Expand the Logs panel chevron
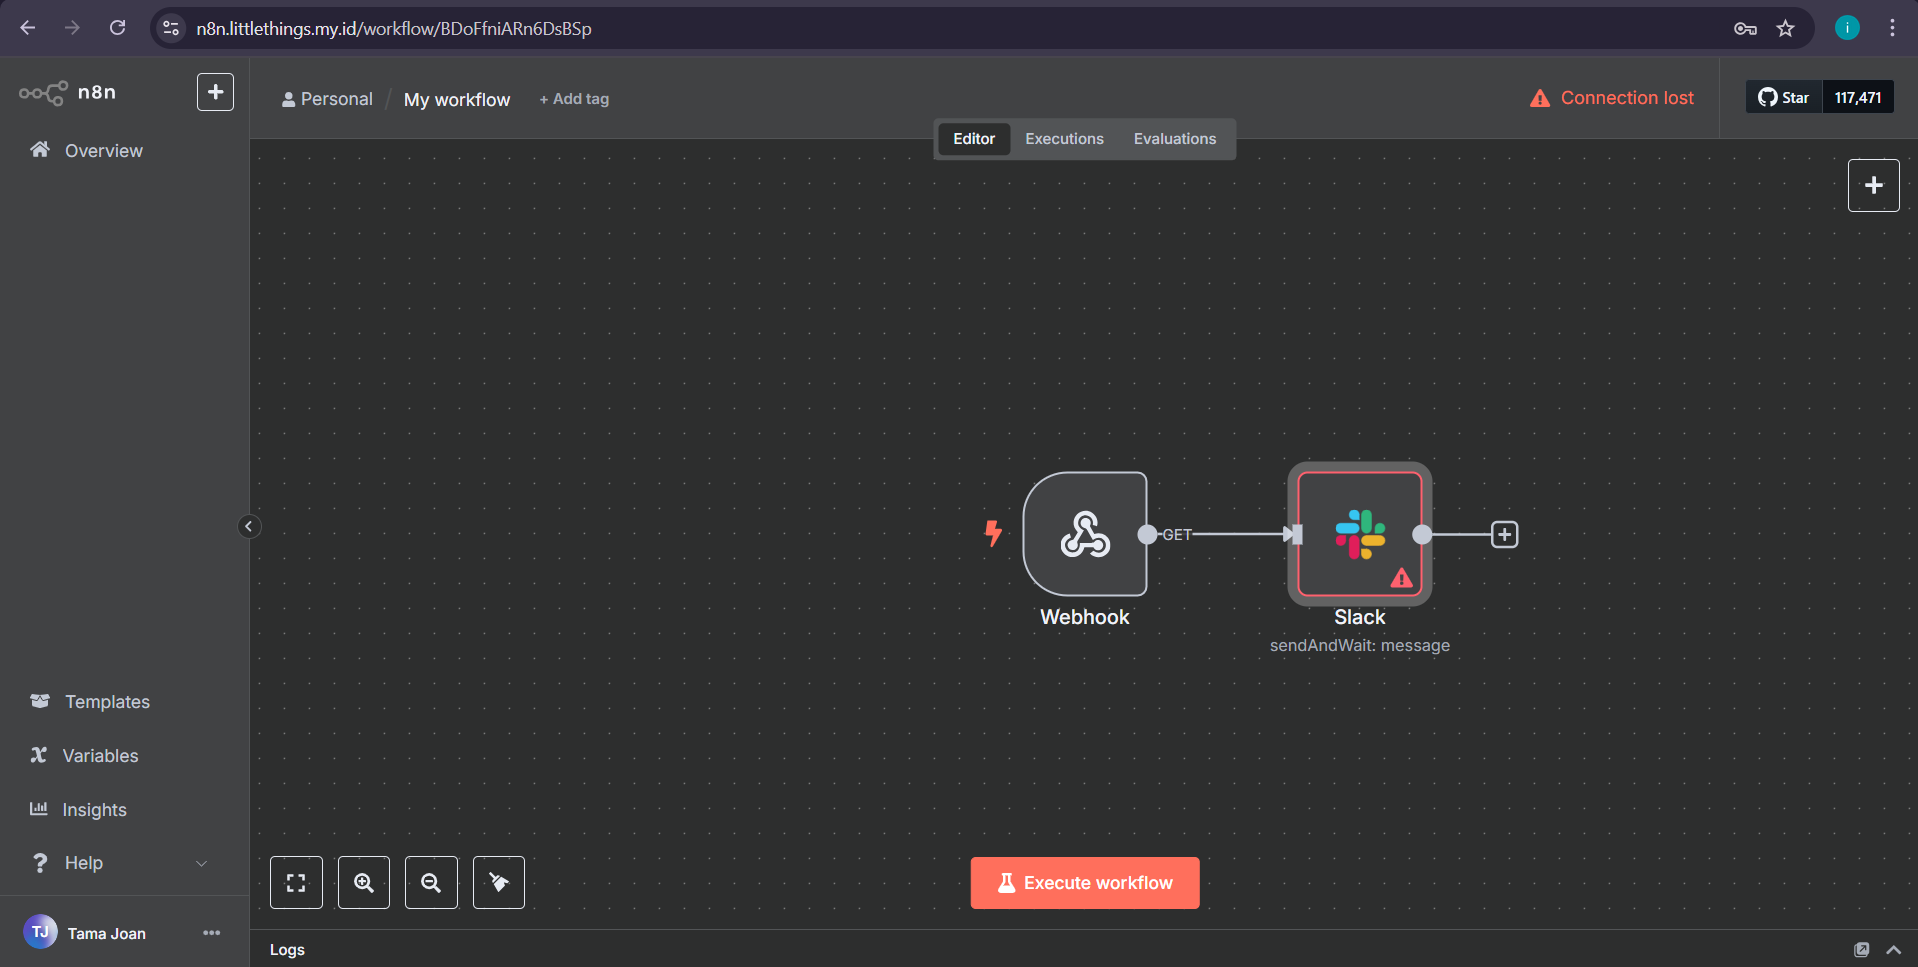The image size is (1918, 967). pyautogui.click(x=1893, y=950)
